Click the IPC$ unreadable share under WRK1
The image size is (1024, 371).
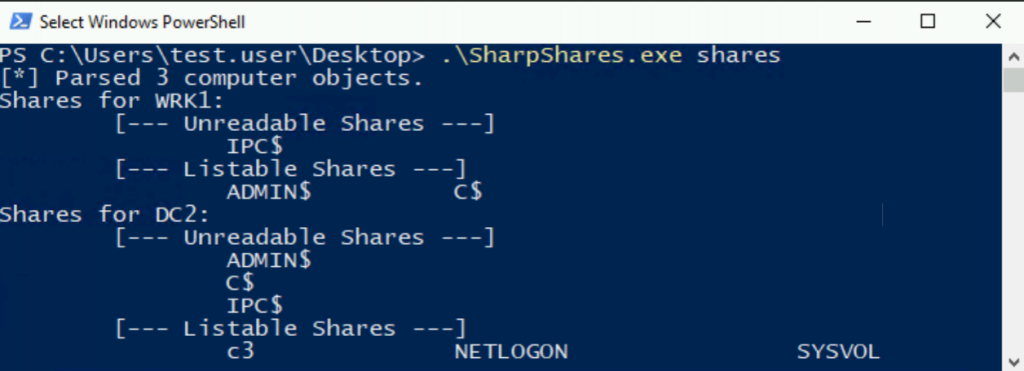click(255, 147)
